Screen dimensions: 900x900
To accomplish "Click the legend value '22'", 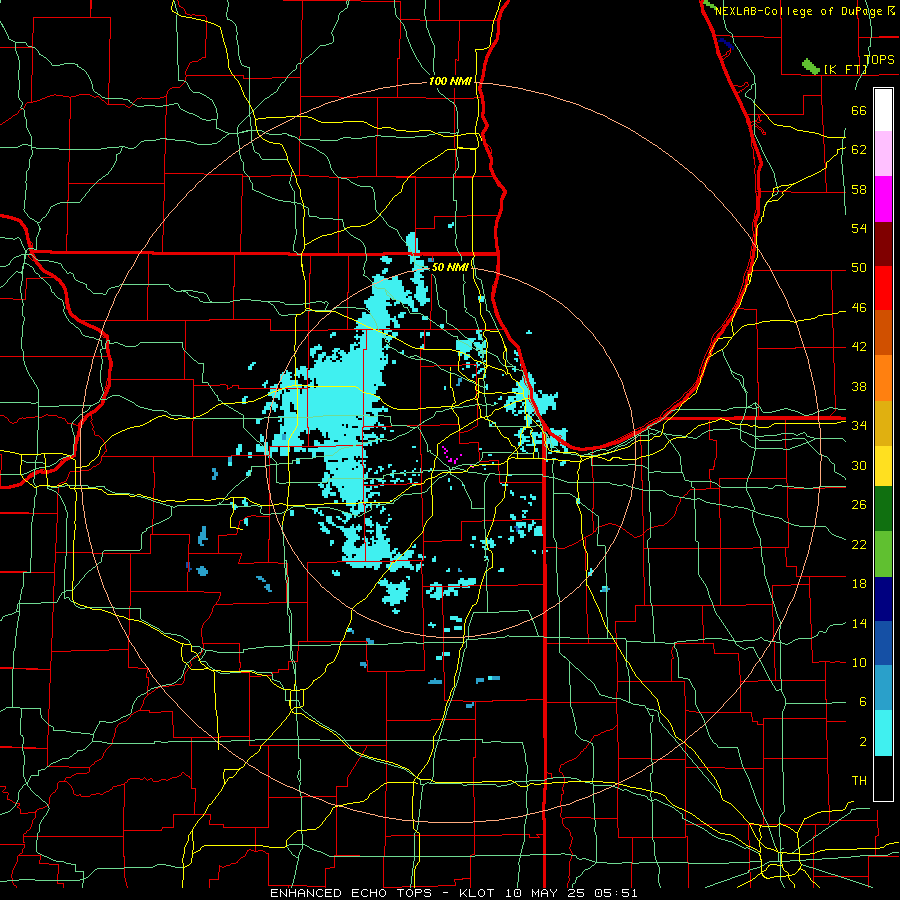I will [859, 544].
